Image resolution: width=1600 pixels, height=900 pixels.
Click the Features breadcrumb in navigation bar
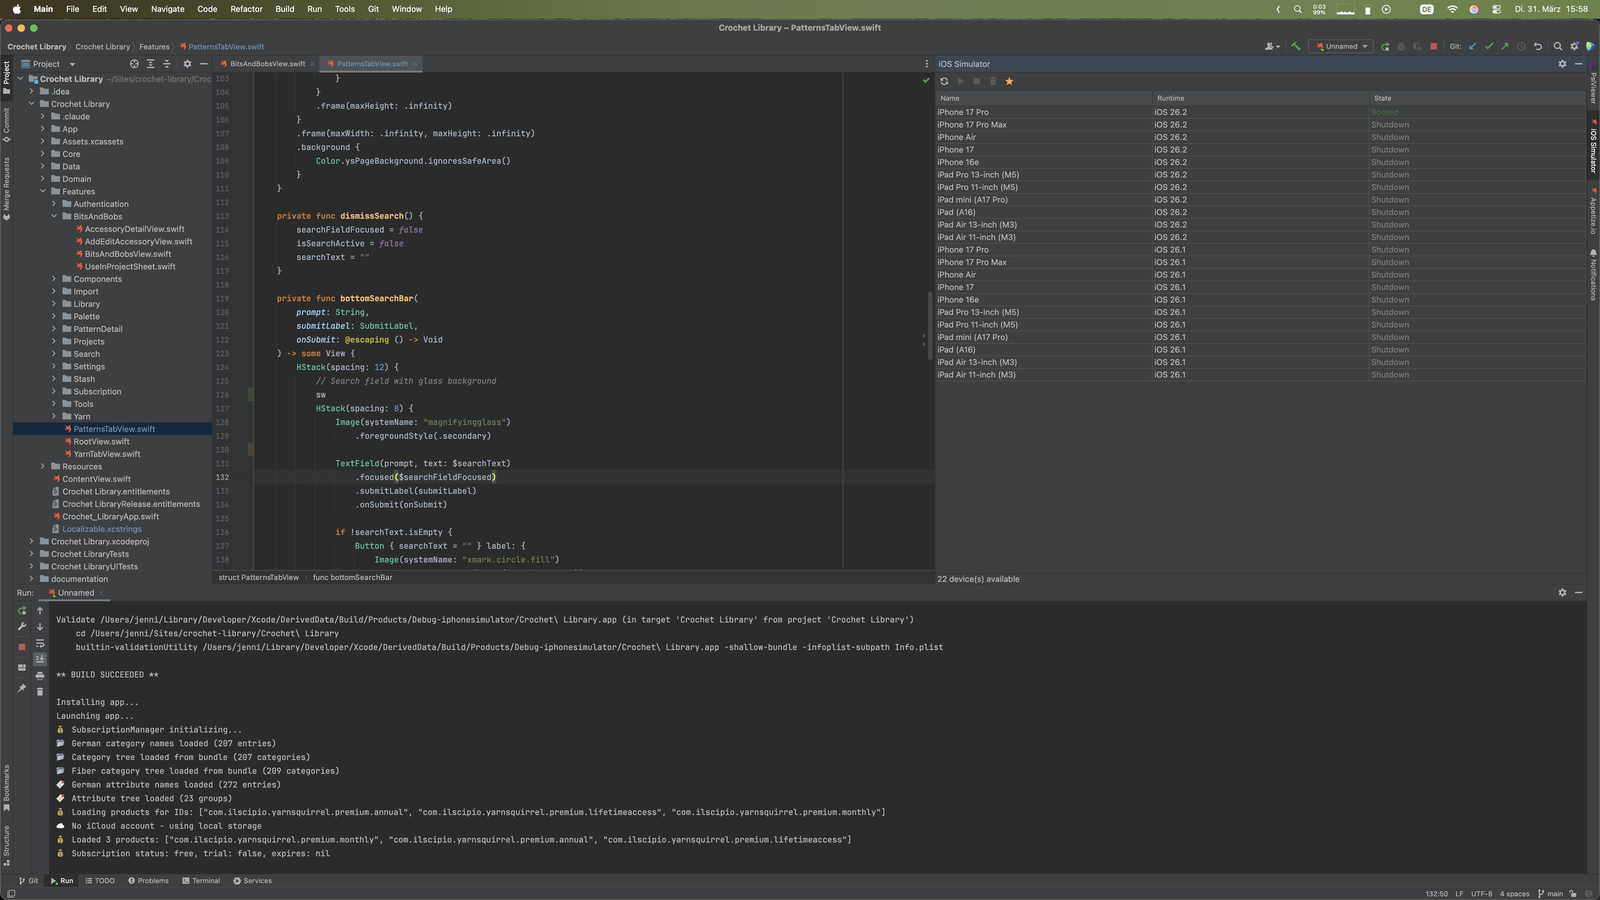[x=154, y=47]
